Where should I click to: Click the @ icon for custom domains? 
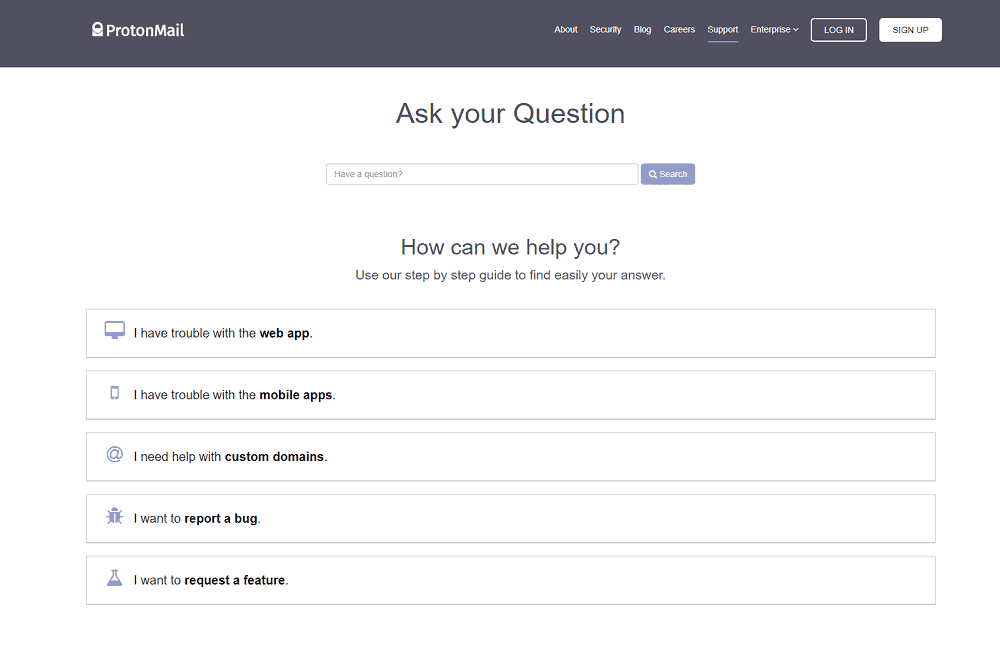[113, 455]
